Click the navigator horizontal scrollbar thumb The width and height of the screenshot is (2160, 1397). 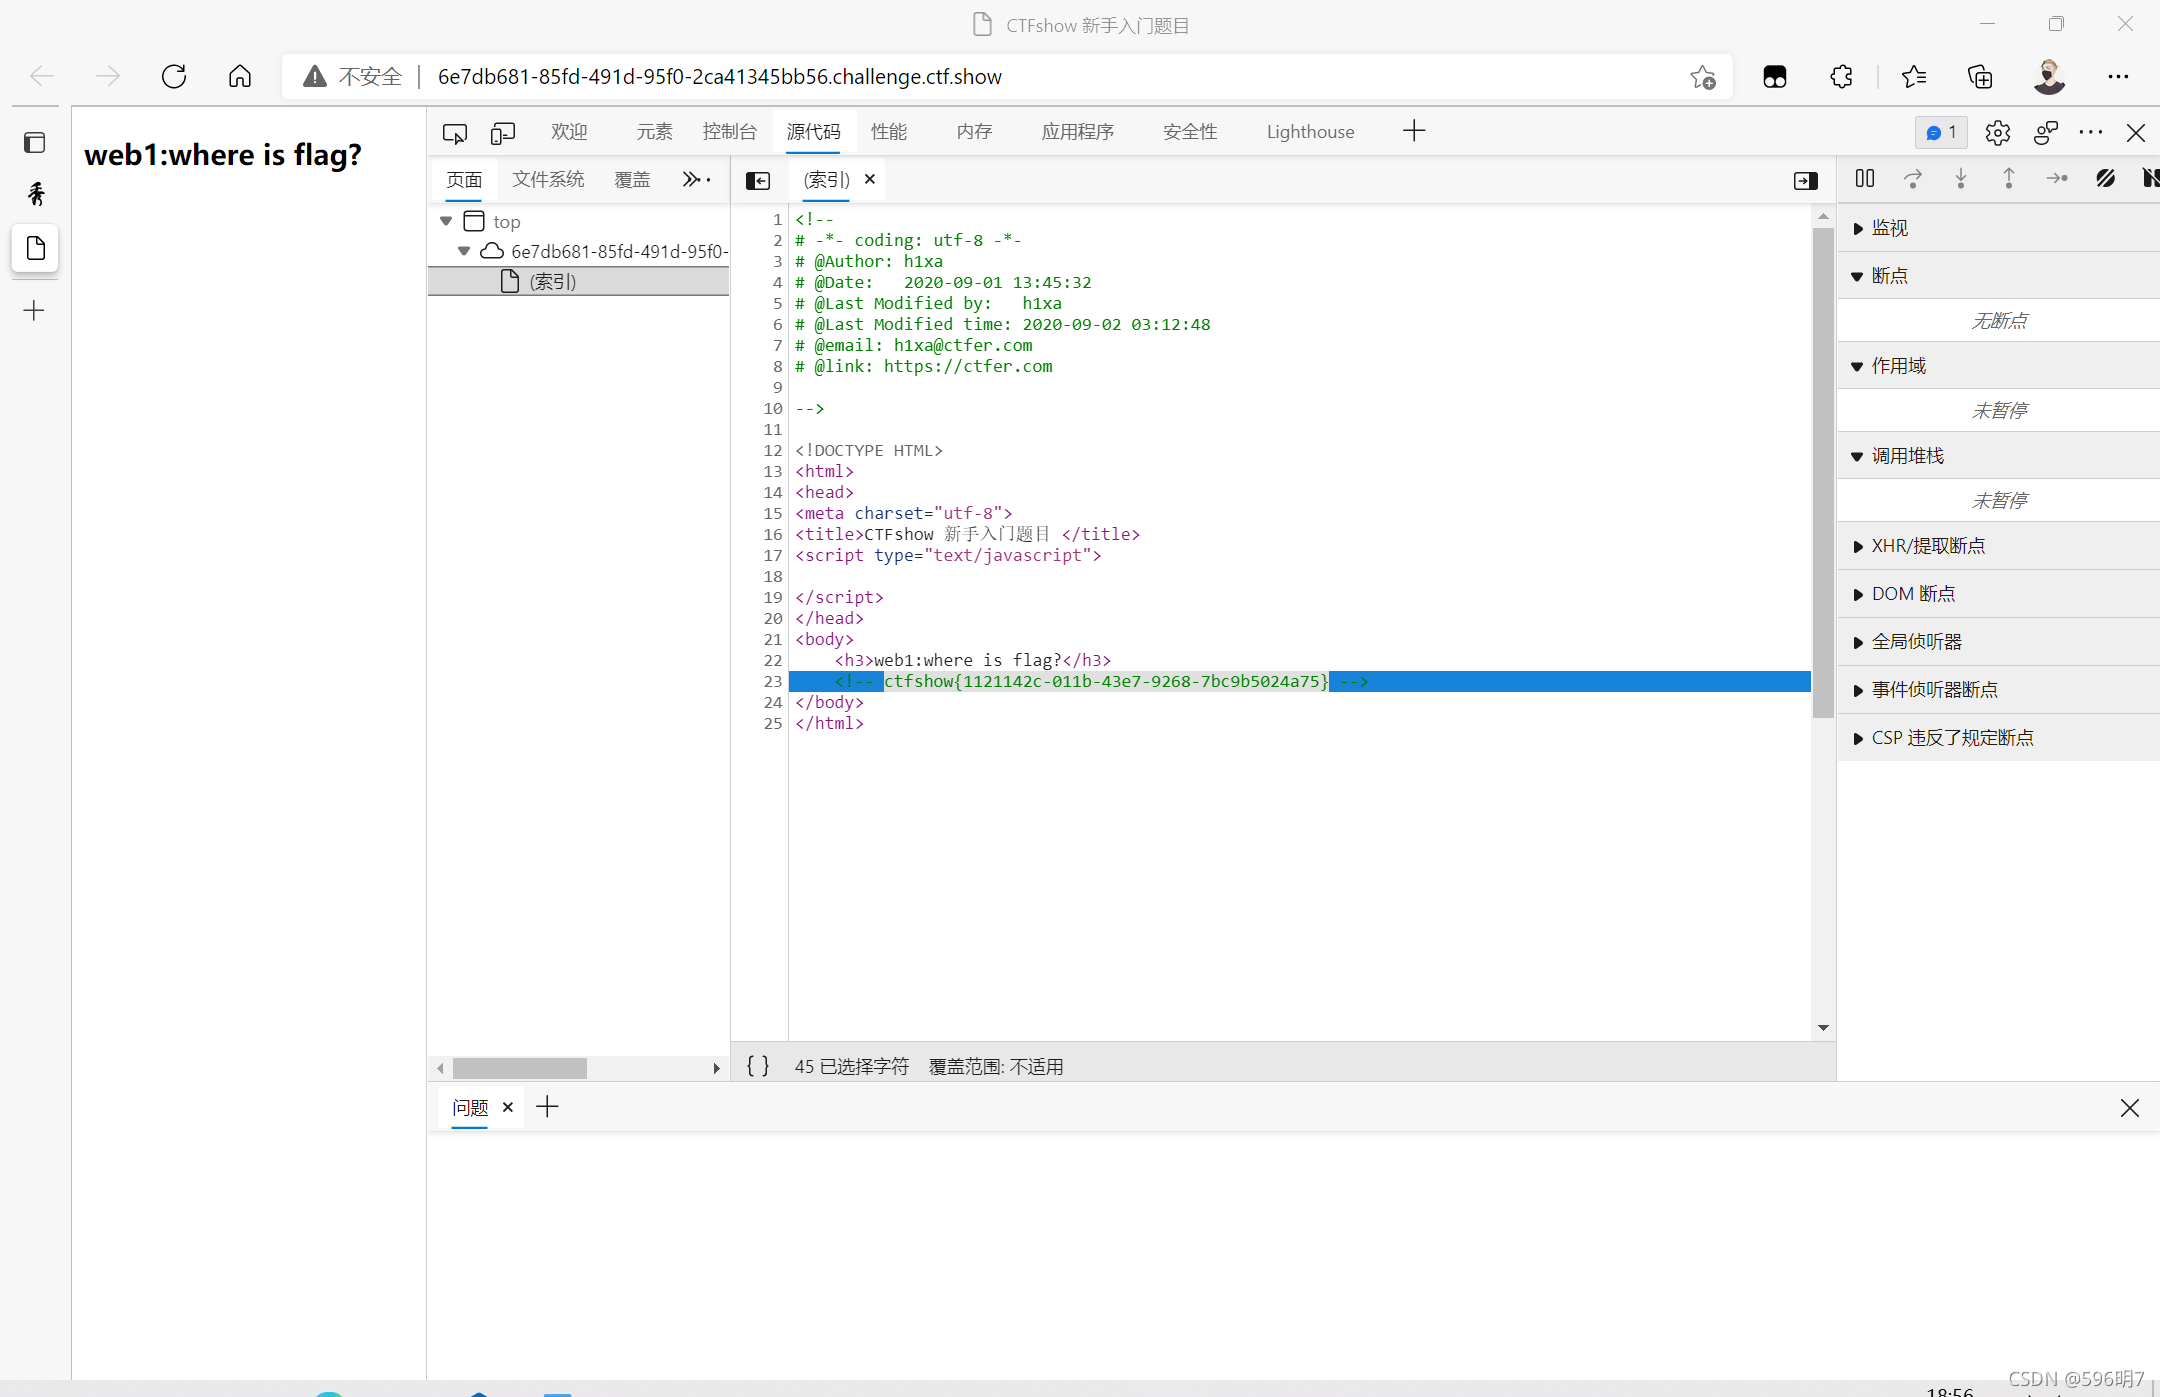click(520, 1068)
